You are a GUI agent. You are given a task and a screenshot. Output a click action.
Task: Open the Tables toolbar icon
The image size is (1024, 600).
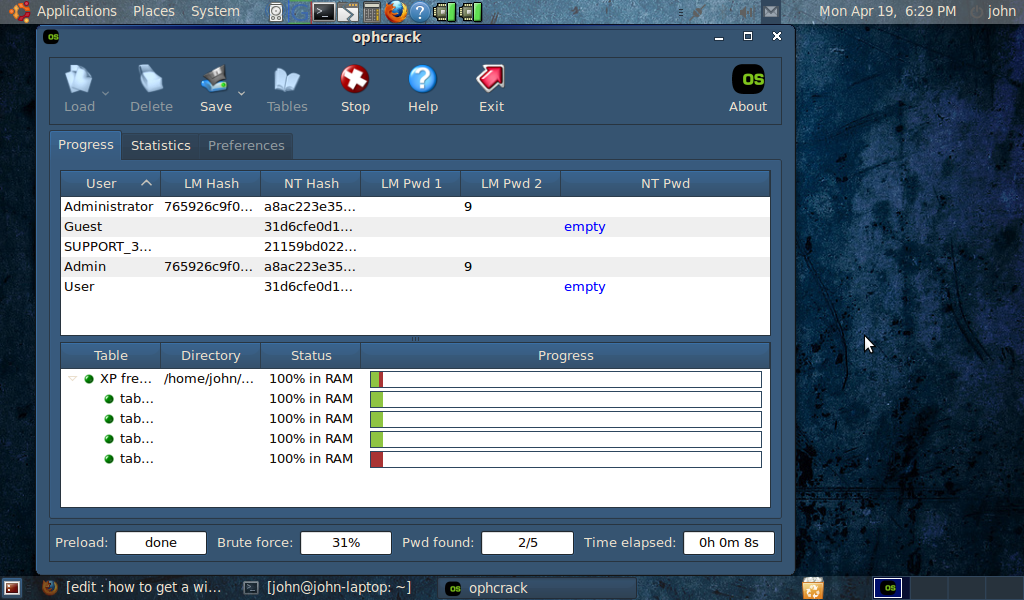287,80
